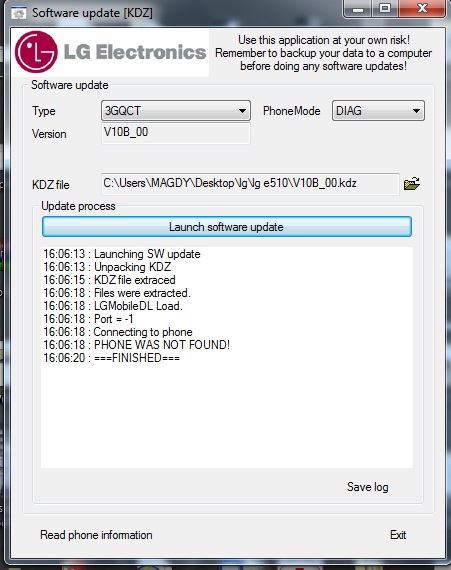
Task: Open the PhoneMode dropdown showing DIAG
Action: click(378, 111)
